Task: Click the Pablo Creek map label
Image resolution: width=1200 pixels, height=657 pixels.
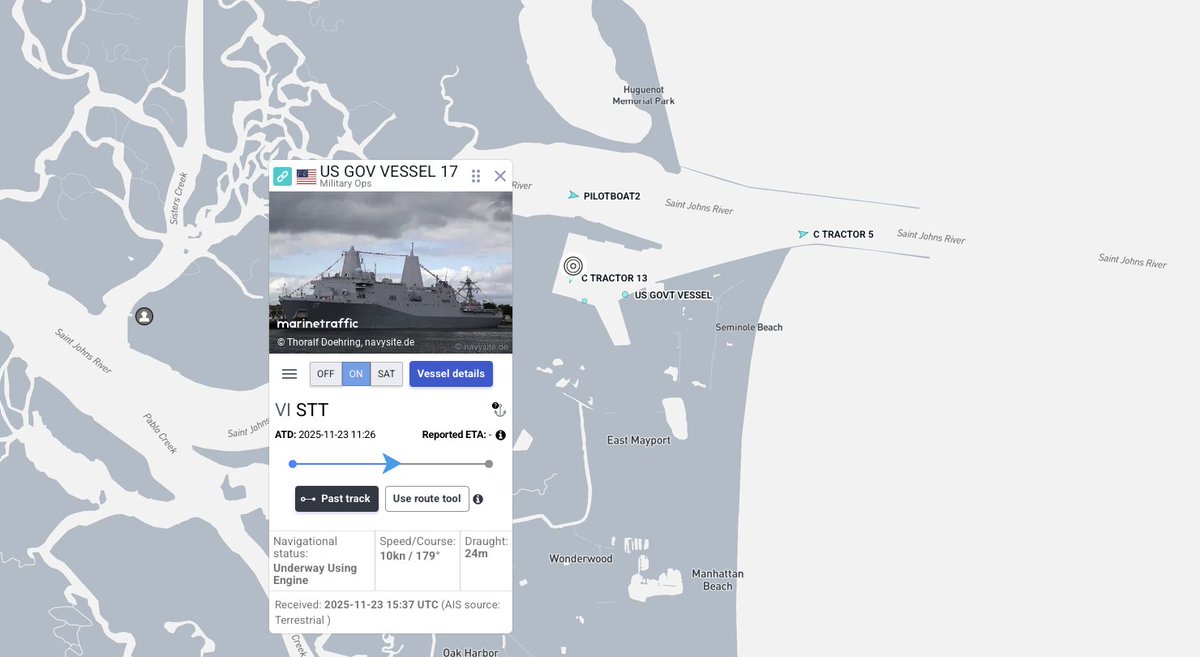Action: [x=160, y=434]
